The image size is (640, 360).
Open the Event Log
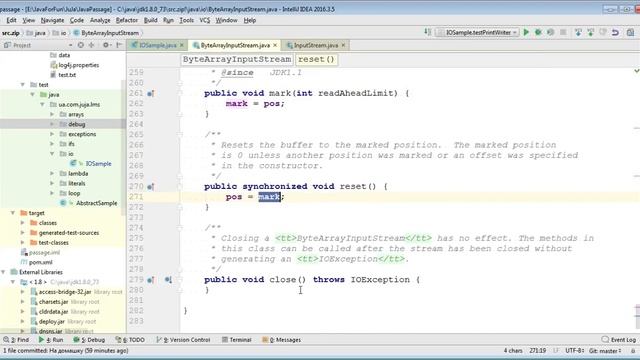pyautogui.click(x=619, y=340)
